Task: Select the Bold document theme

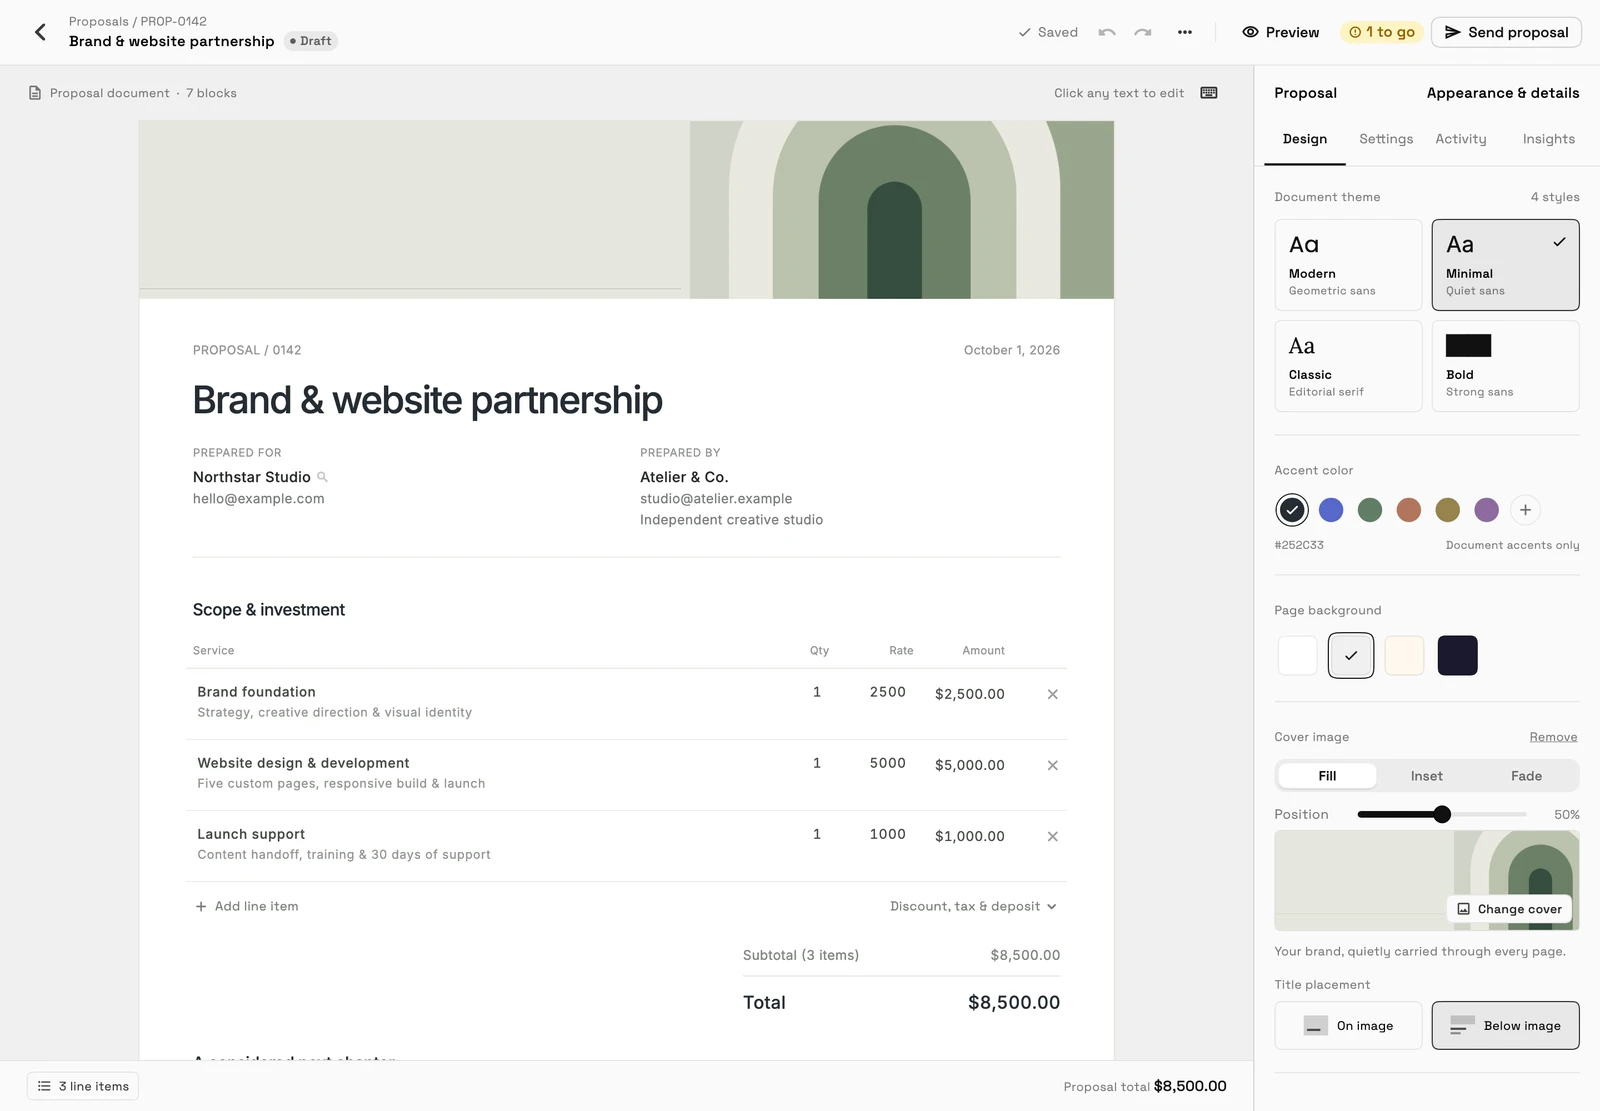Action: point(1505,366)
